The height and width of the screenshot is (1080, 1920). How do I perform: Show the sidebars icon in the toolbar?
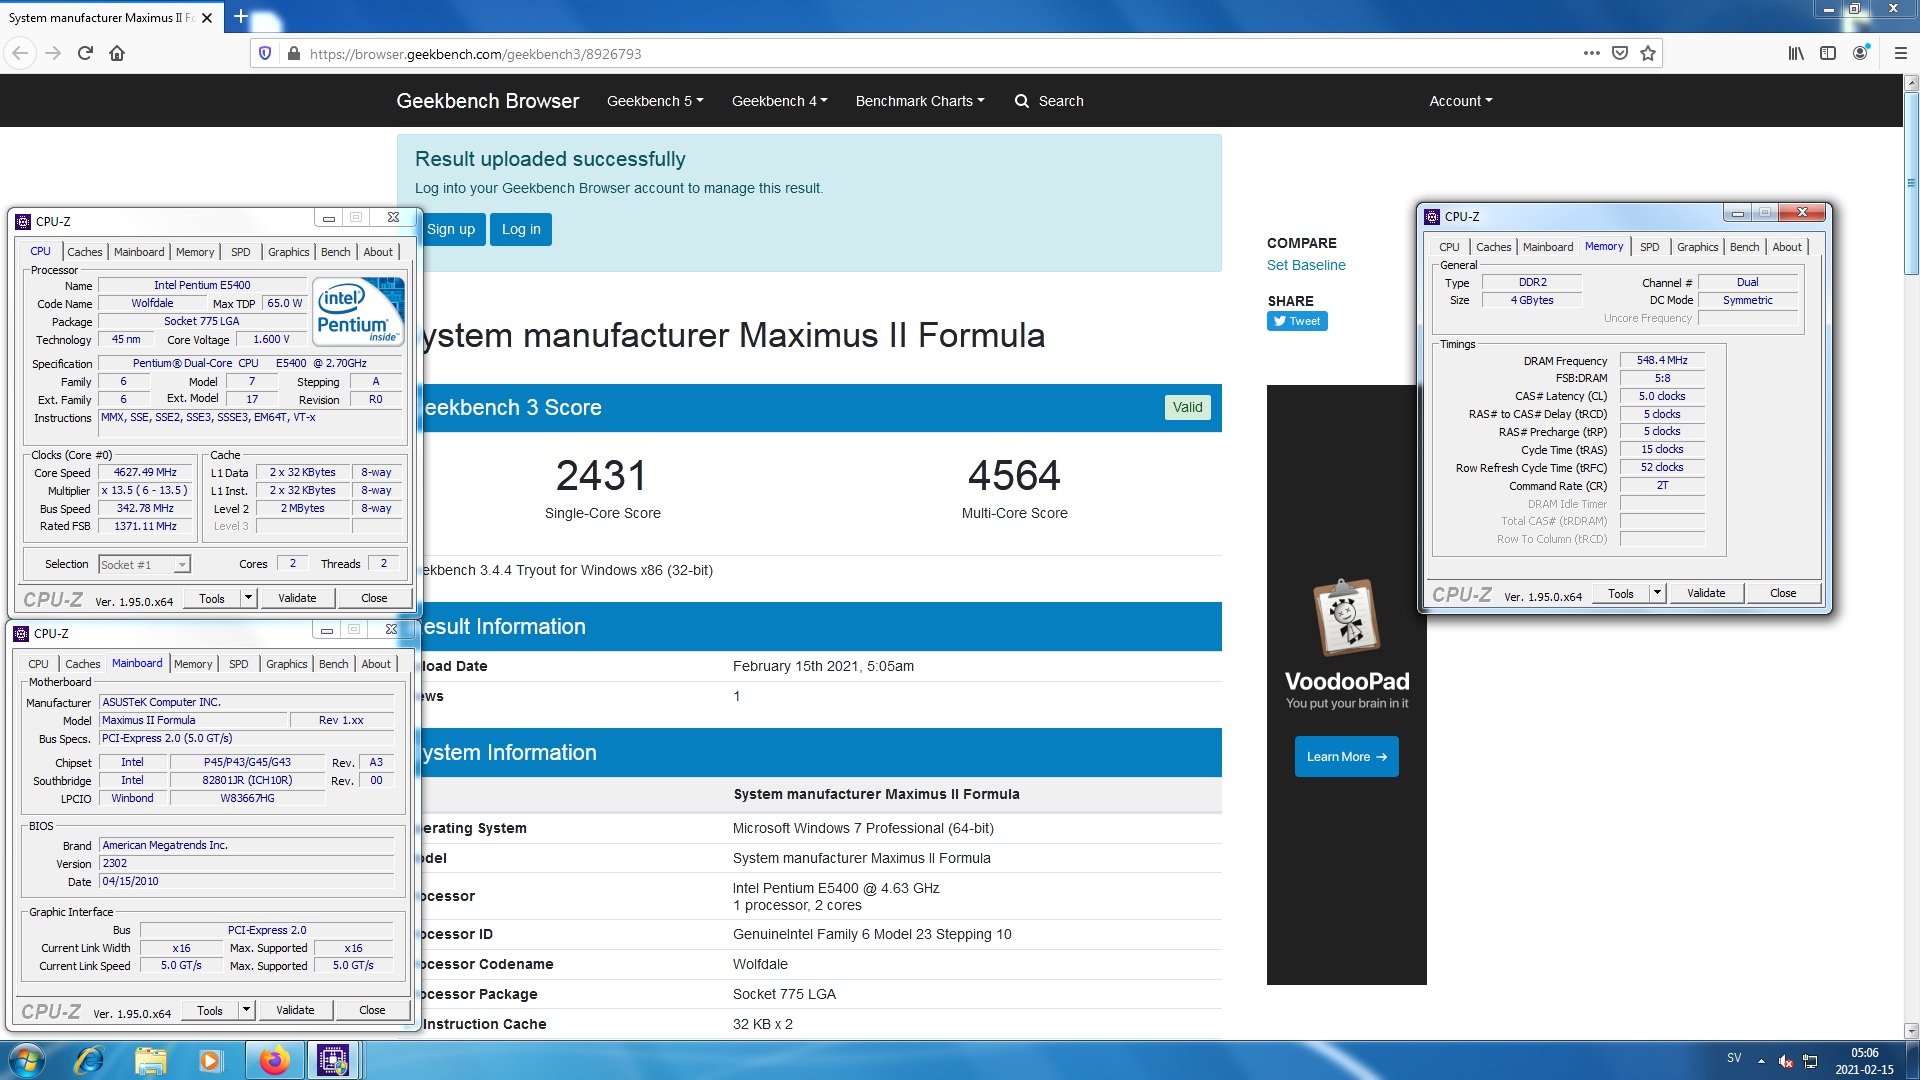[1828, 53]
